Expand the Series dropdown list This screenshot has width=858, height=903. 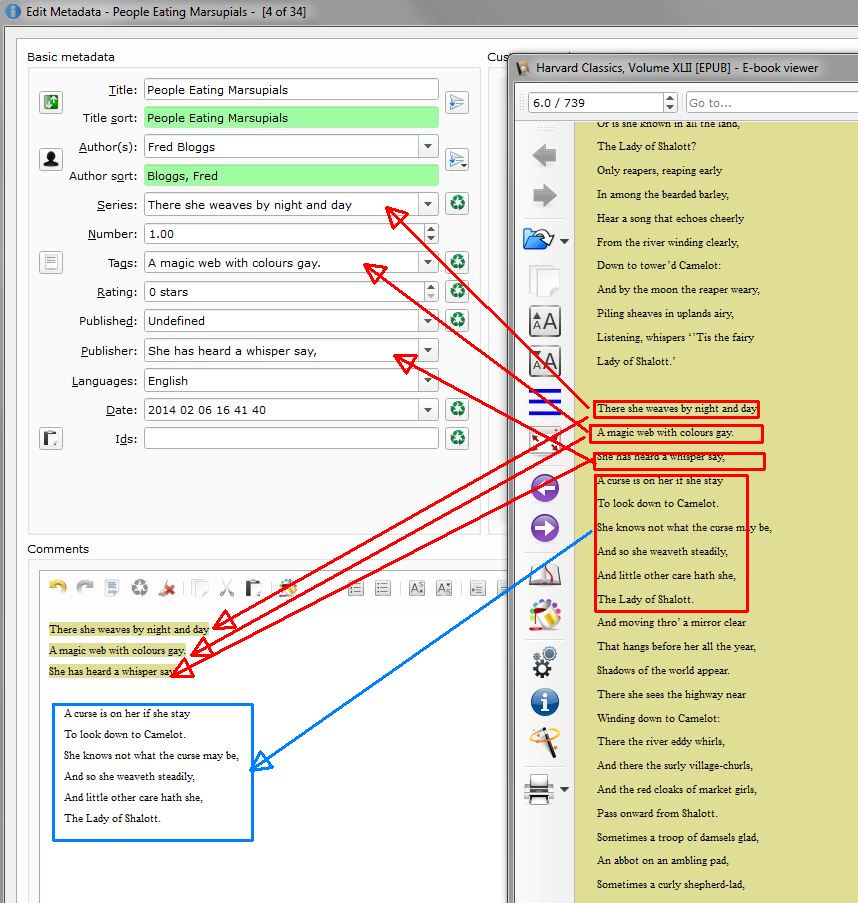428,204
